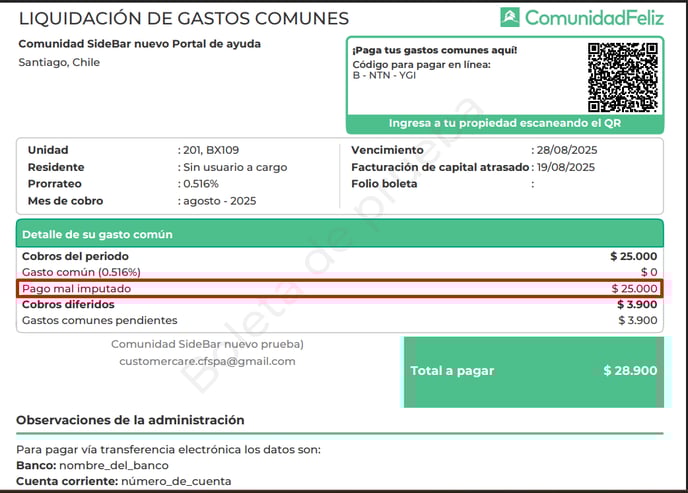Screen dimensions: 688x493
Task: Click the 'LIQUIDACIÓN DE GASTOS COMUNES' title
Action: [184, 18]
